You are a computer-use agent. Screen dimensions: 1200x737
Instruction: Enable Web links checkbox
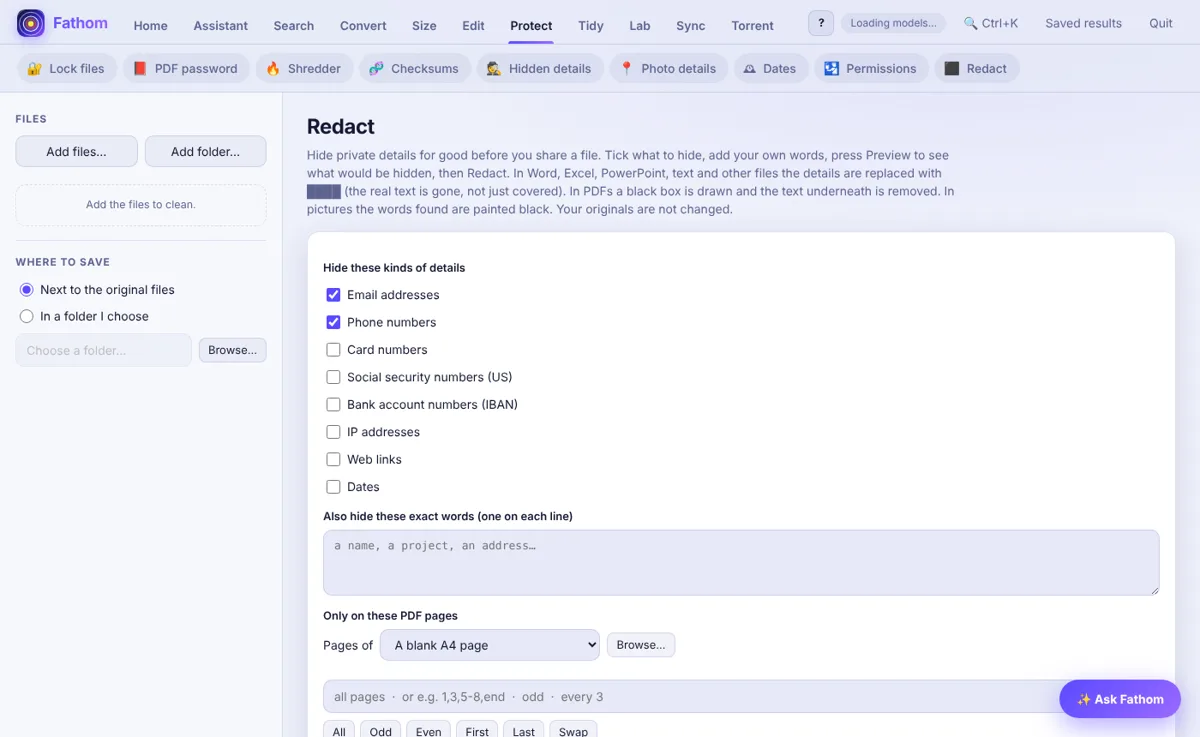pos(334,460)
